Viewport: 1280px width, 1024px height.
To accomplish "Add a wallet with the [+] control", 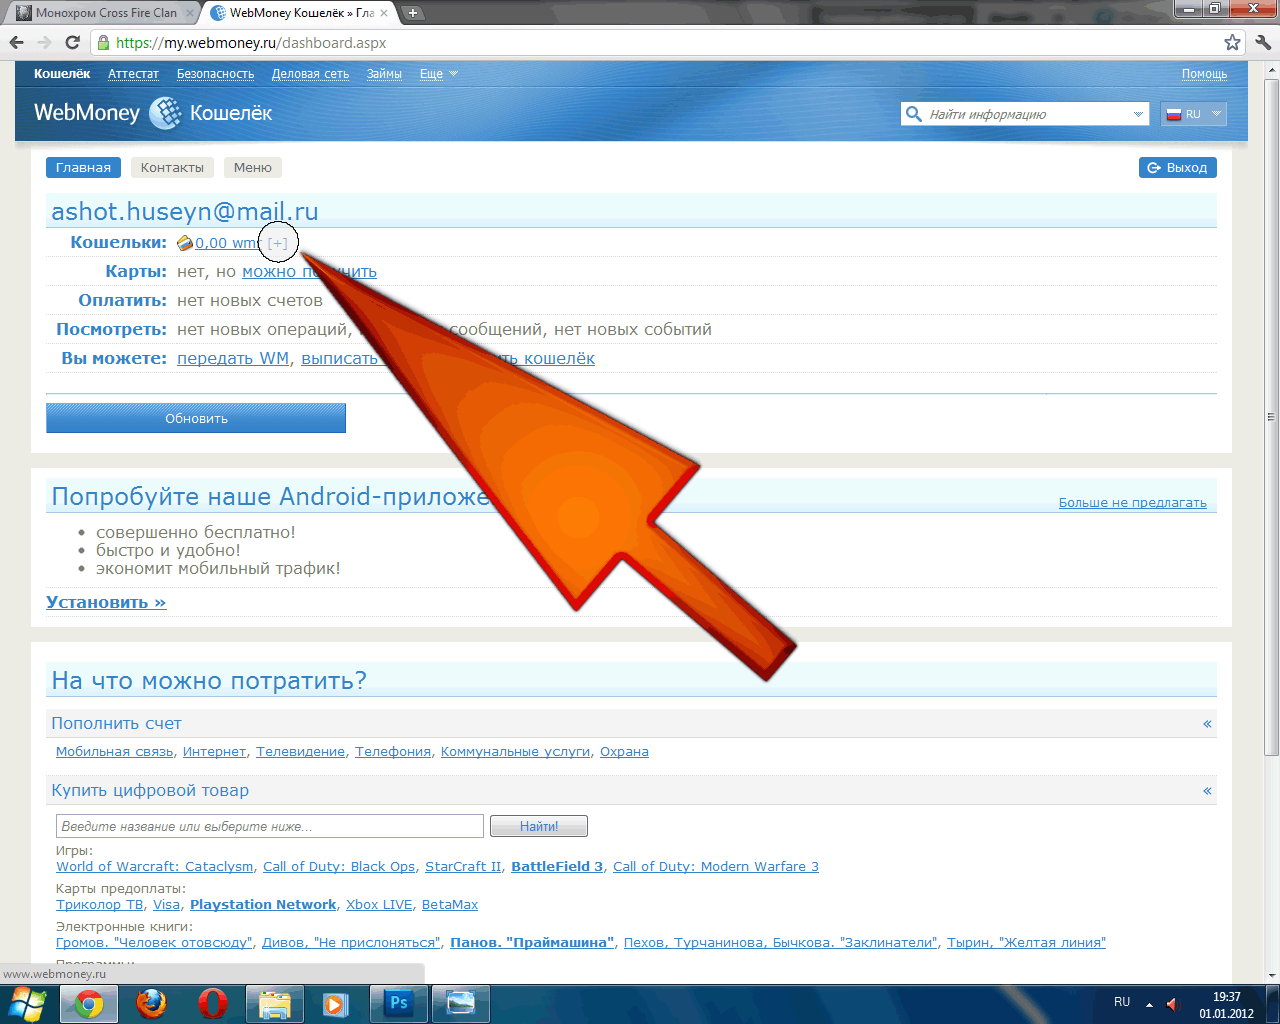I will [278, 243].
